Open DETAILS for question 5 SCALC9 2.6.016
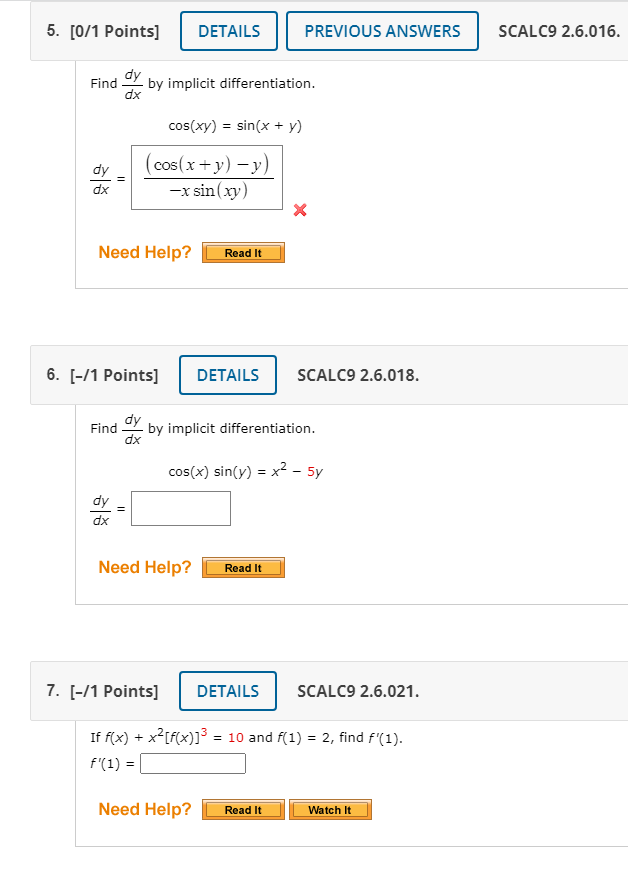 coord(228,31)
